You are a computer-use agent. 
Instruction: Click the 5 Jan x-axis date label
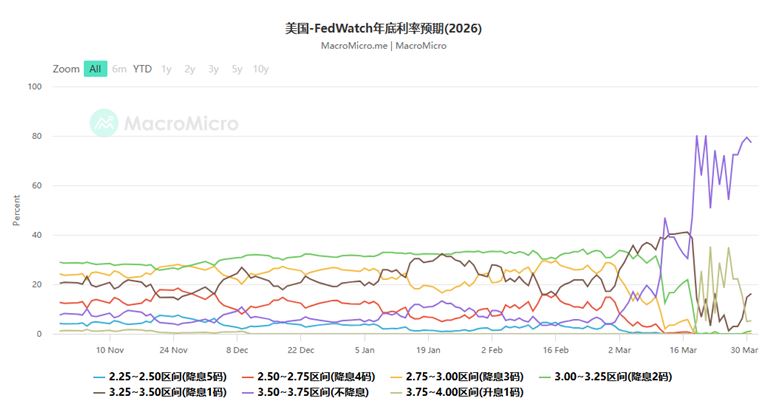pos(365,351)
